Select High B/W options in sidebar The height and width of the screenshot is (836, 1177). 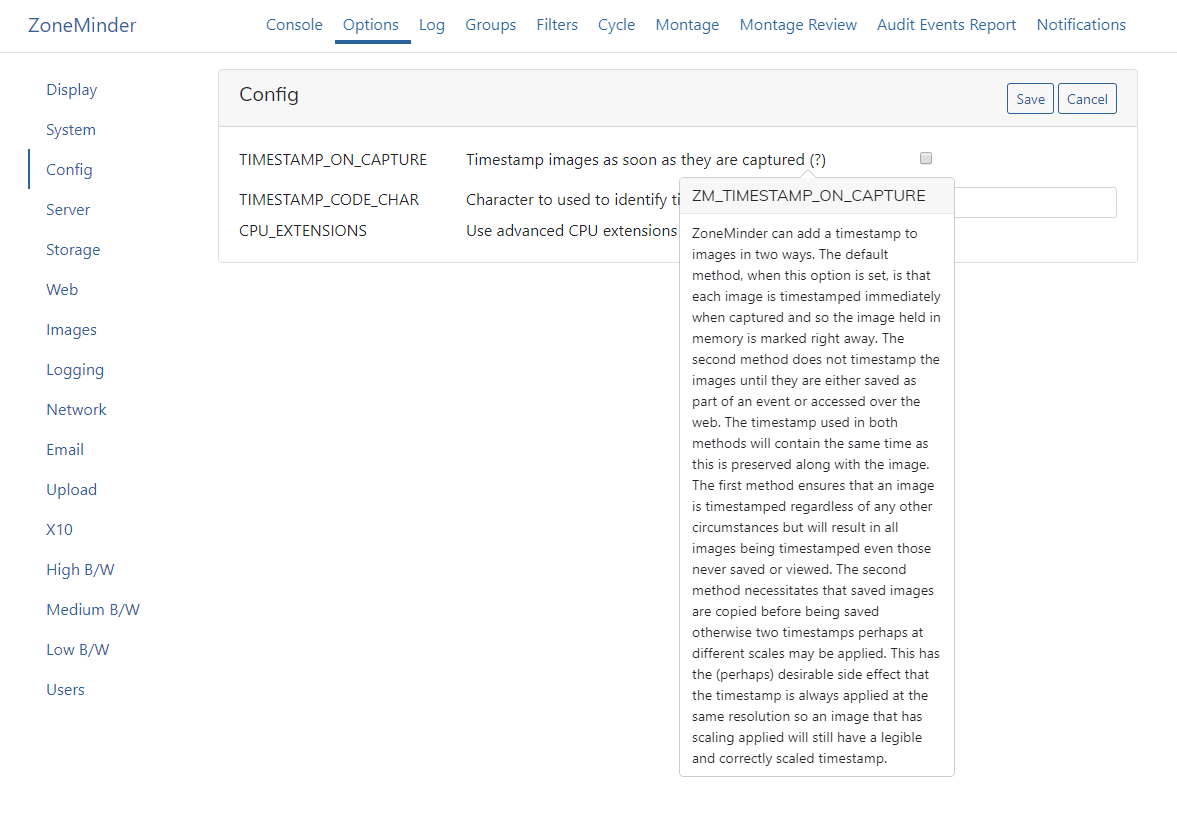pyautogui.click(x=80, y=570)
